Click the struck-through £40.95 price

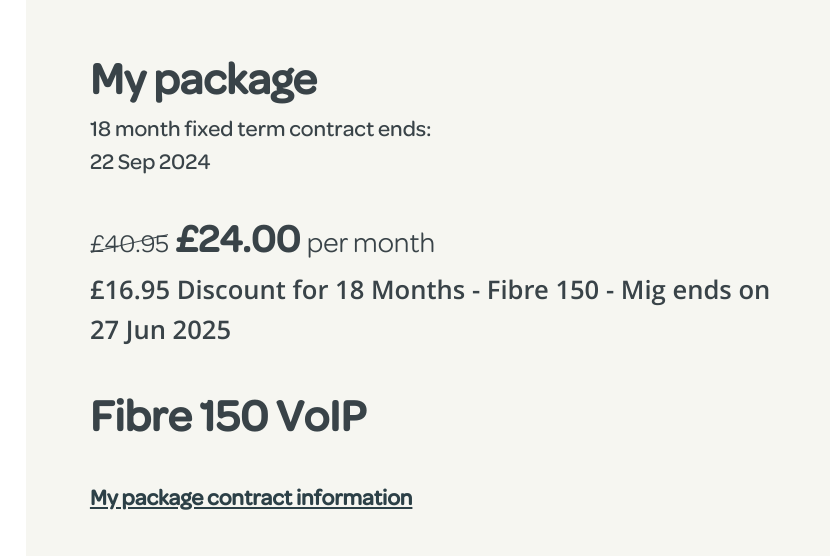pos(129,243)
